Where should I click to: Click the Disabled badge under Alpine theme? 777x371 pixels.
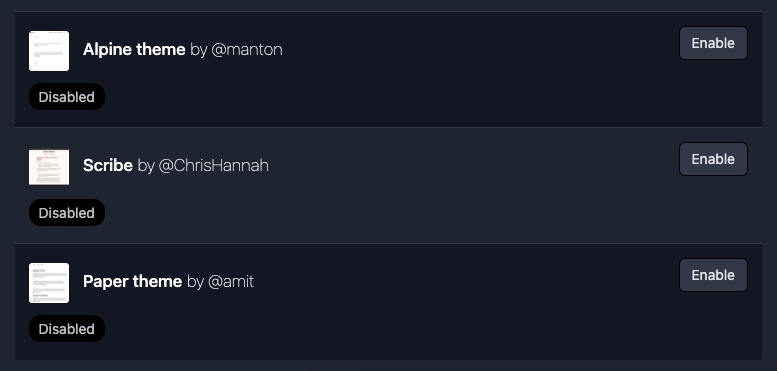pyautogui.click(x=67, y=97)
